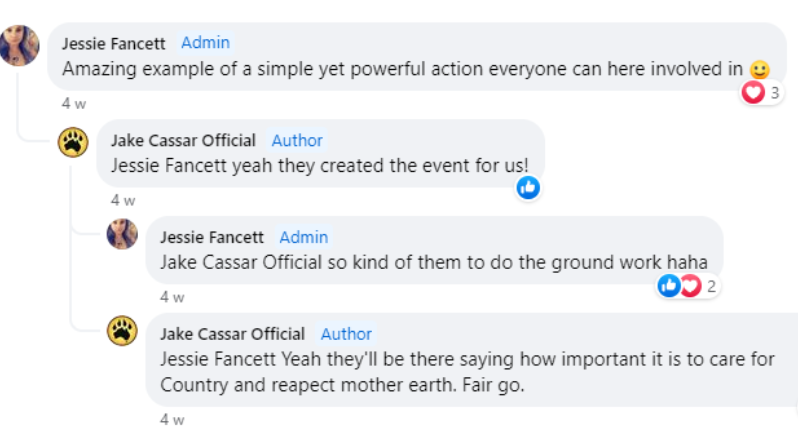Click the Admin badge on the top comment
Image resolution: width=798 pixels, height=428 pixels.
[205, 43]
